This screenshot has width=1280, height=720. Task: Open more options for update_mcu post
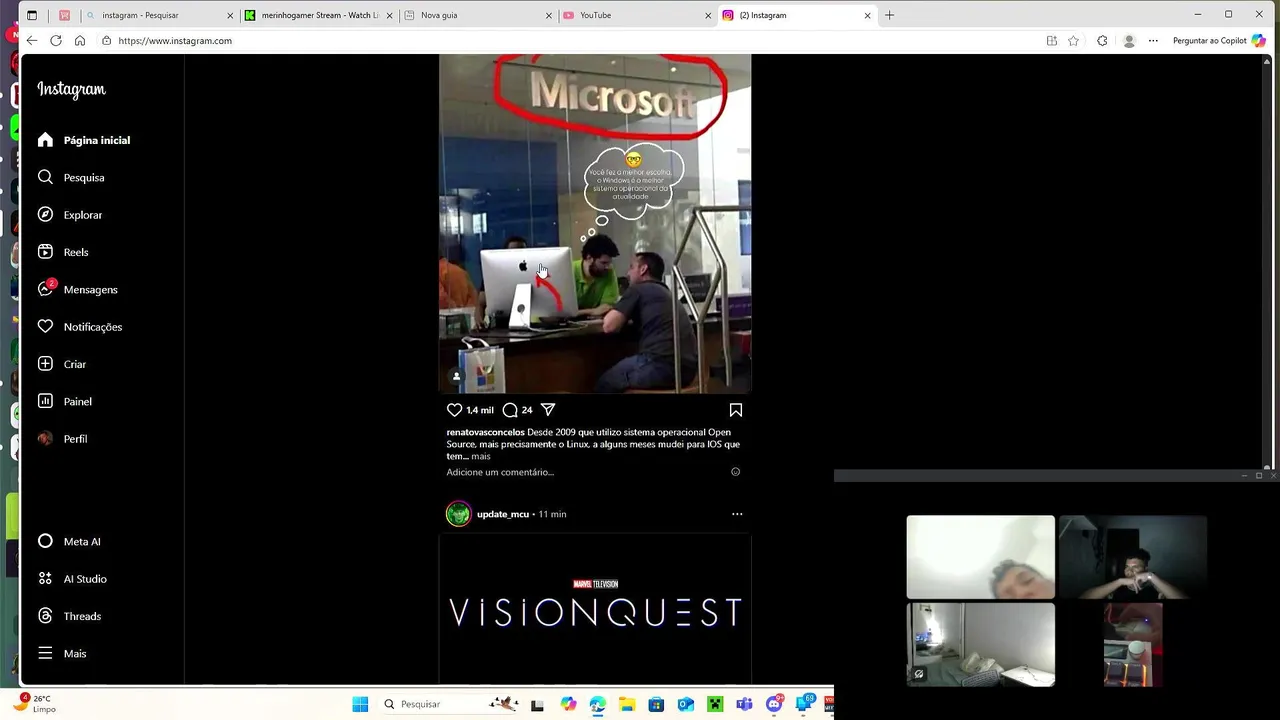(x=737, y=514)
